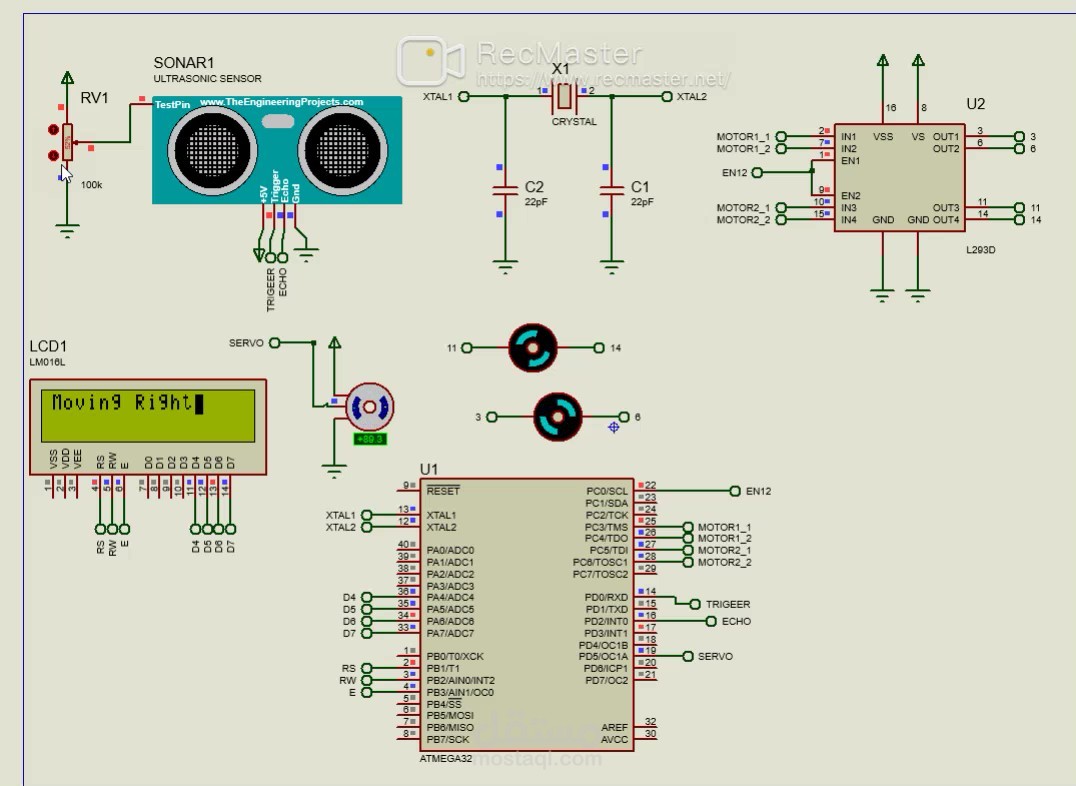The width and height of the screenshot is (1076, 786).
Task: Click terminal 3 left of lower motor
Action: tap(491, 417)
